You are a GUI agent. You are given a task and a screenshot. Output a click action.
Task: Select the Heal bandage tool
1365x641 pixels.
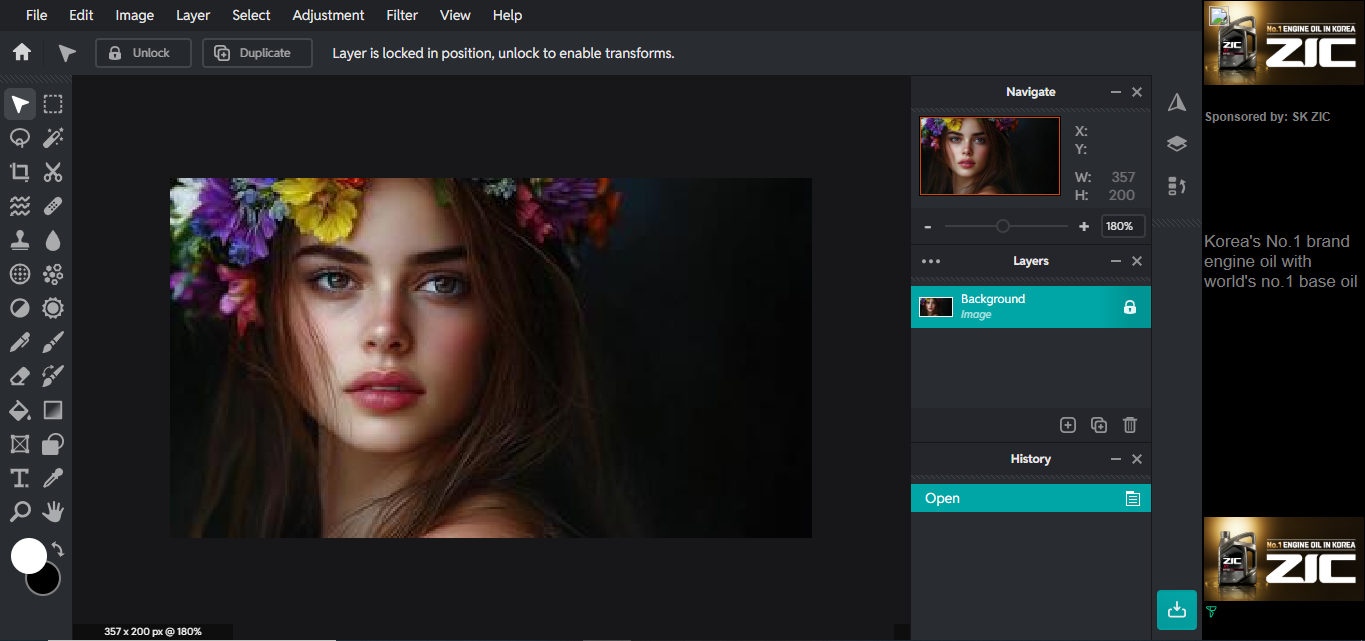(53, 206)
